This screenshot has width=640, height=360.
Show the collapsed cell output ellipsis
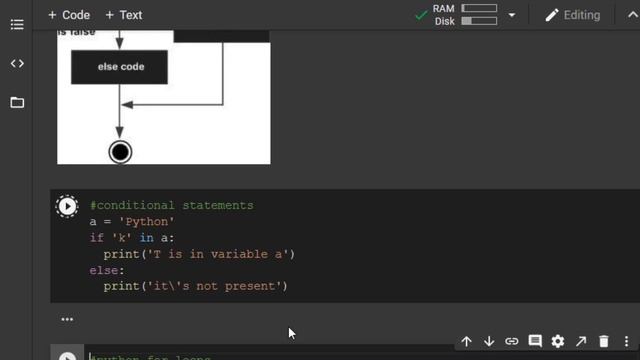(67, 319)
